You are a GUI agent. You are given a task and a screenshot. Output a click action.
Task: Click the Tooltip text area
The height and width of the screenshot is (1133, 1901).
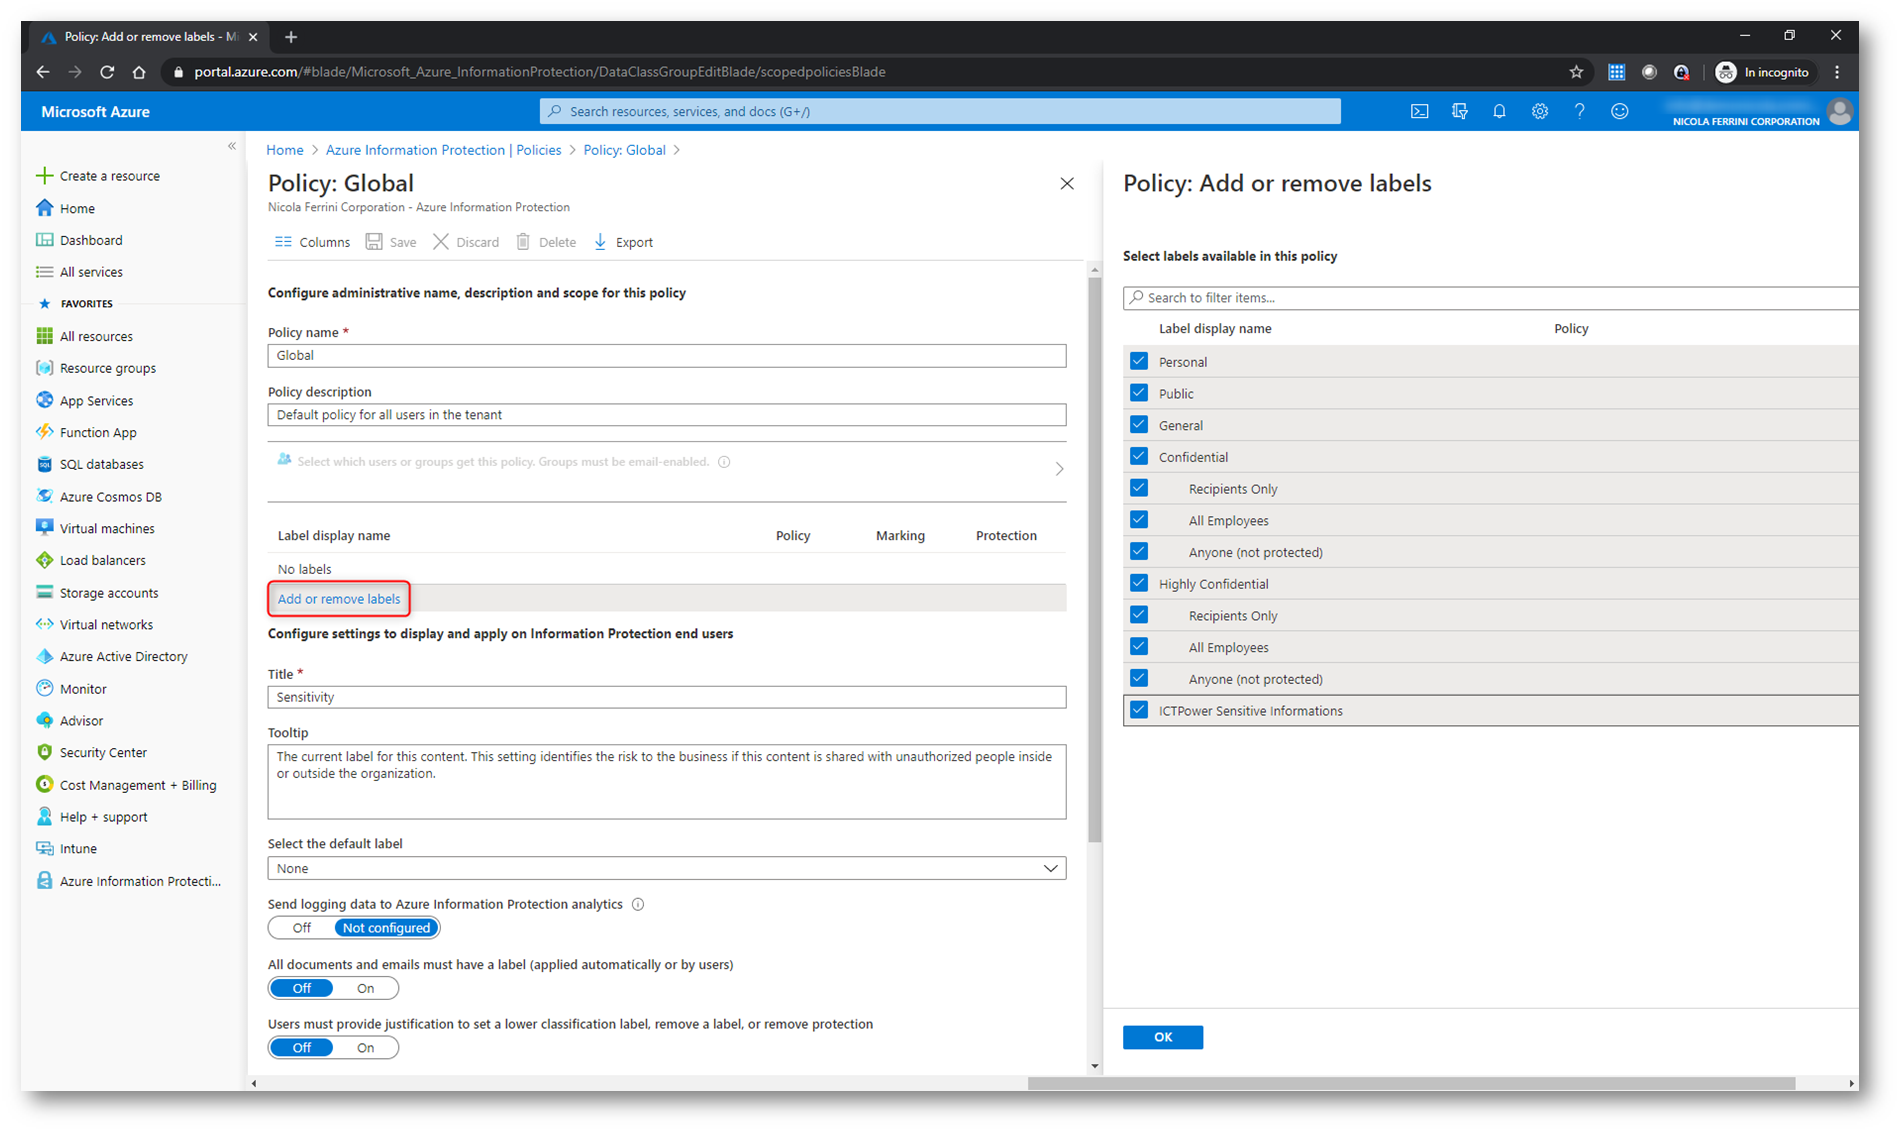point(666,781)
